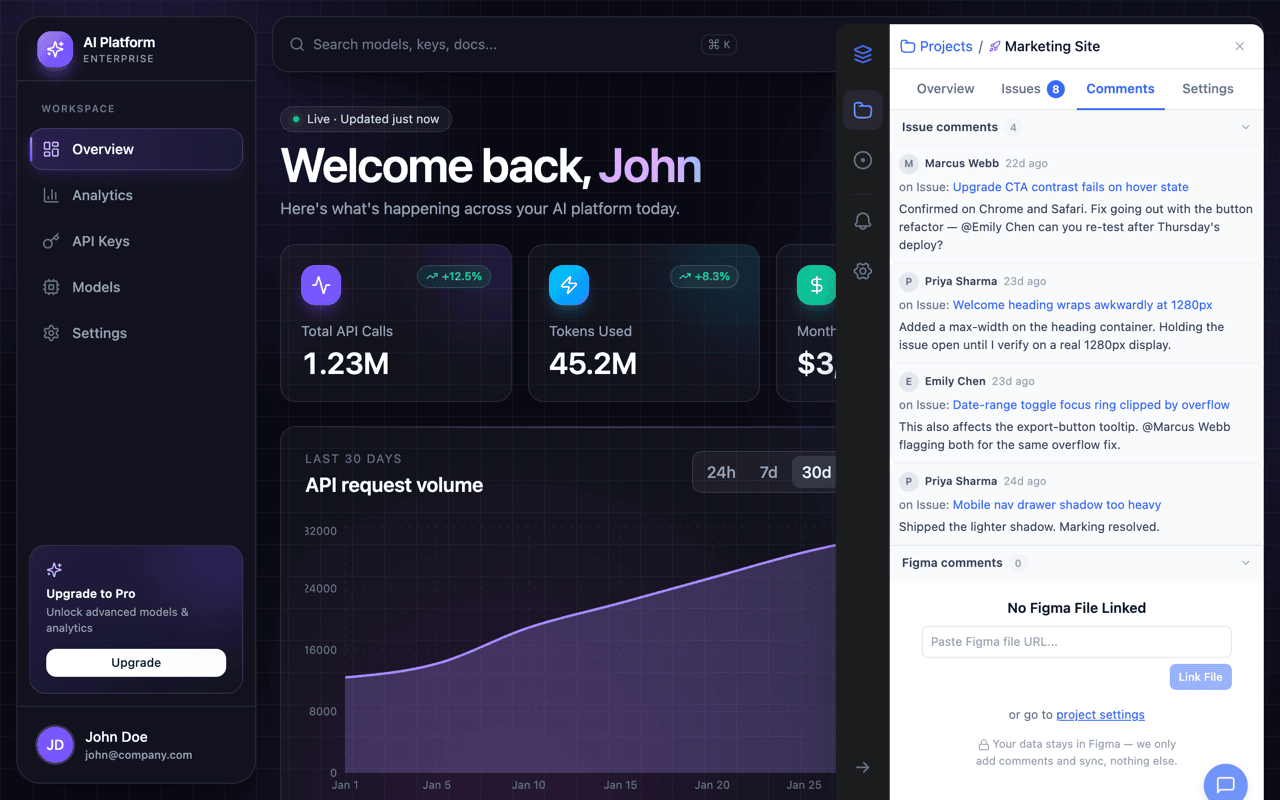1280x800 pixels.
Task: Click the Upgrade button
Action: [x=136, y=662]
